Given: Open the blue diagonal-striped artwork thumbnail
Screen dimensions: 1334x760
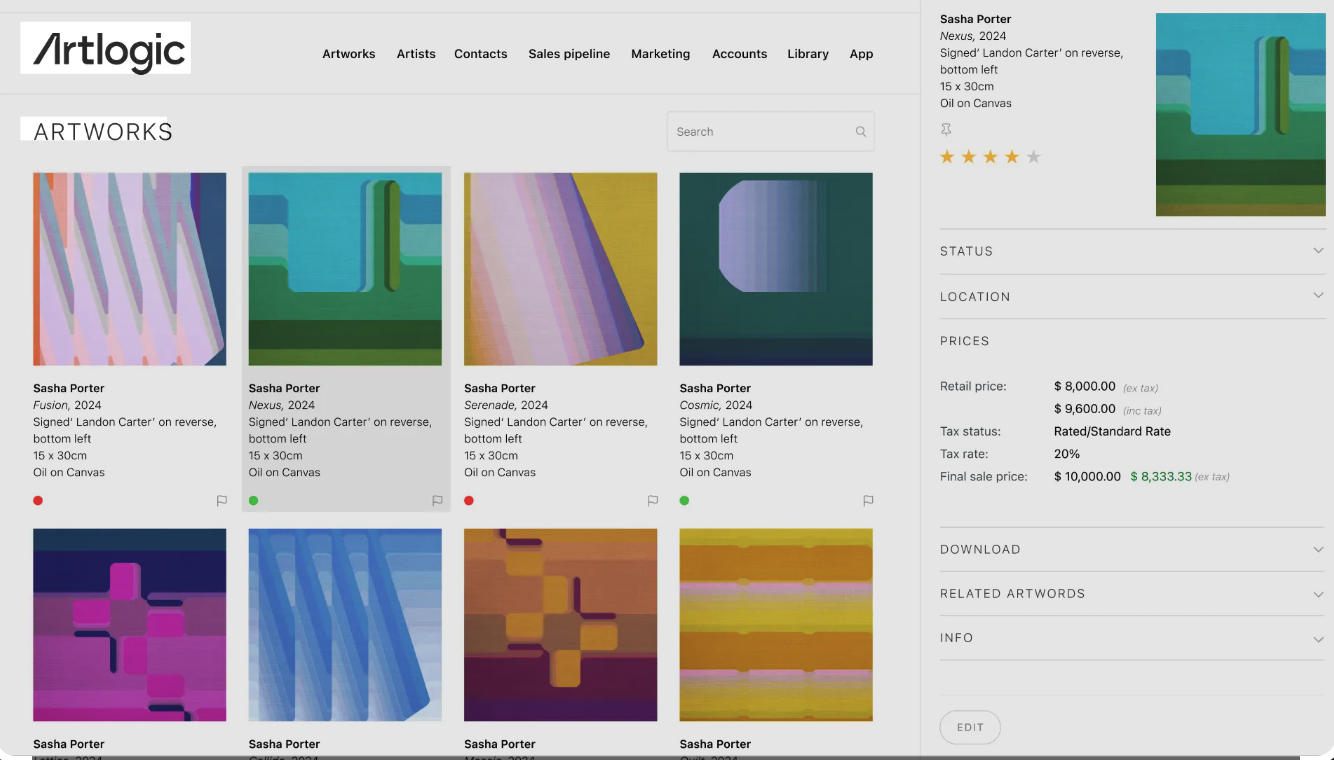Looking at the screenshot, I should pyautogui.click(x=345, y=625).
